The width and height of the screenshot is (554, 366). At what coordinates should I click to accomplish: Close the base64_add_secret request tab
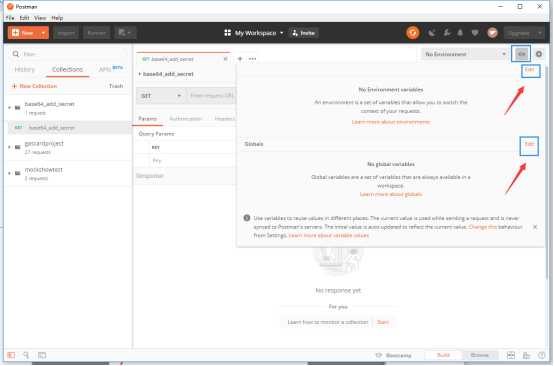[225, 59]
